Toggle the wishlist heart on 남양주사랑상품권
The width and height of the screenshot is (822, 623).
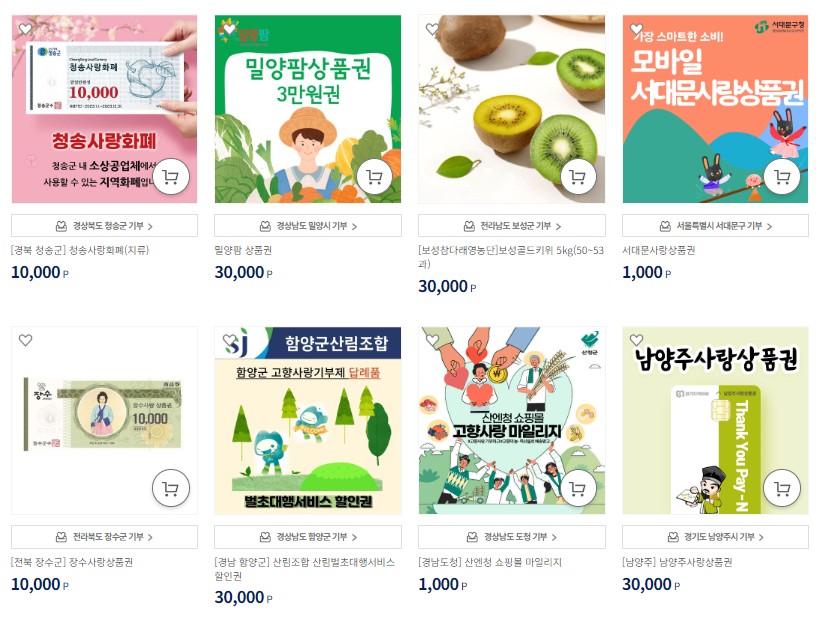pos(636,340)
